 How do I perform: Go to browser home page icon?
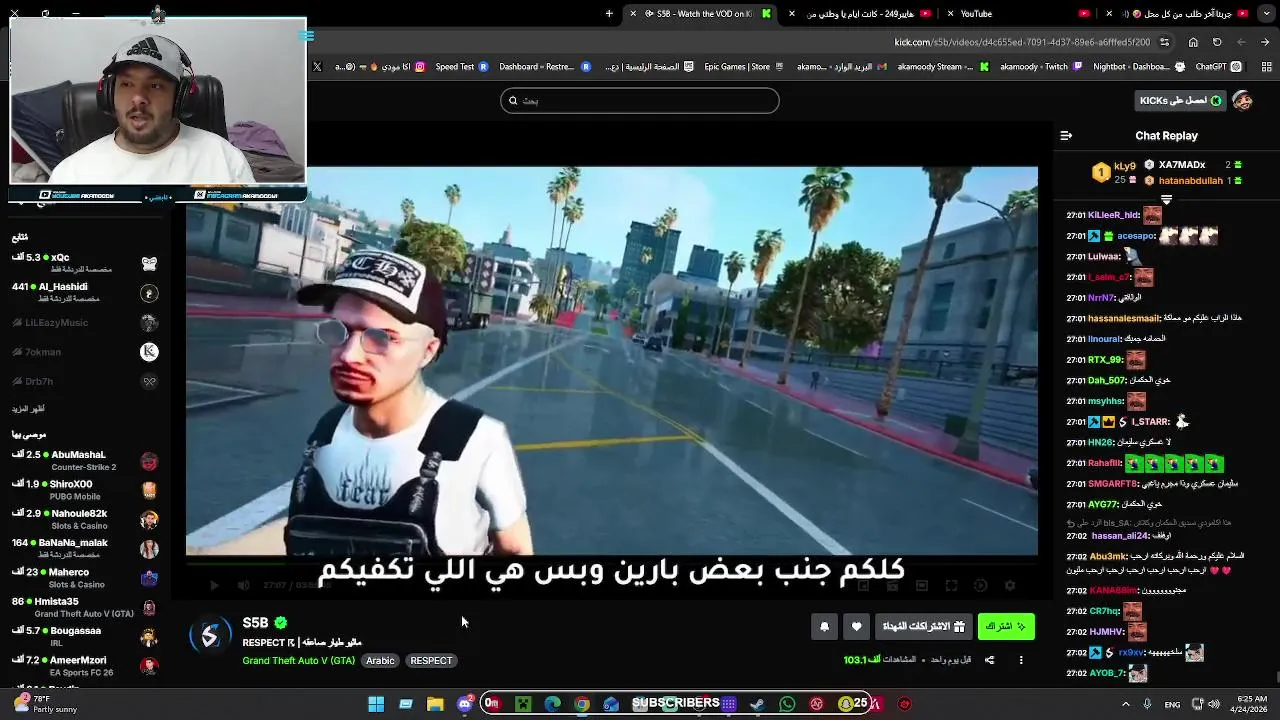pos(1193,42)
